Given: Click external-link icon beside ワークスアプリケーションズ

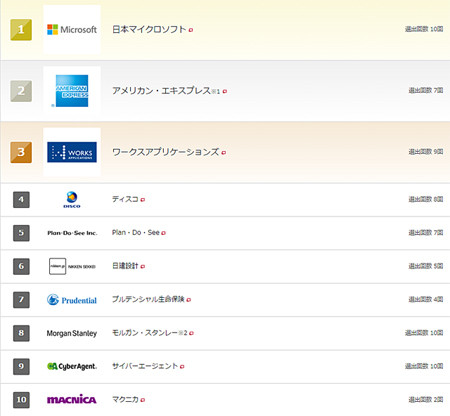Looking at the screenshot, I should tap(224, 153).
